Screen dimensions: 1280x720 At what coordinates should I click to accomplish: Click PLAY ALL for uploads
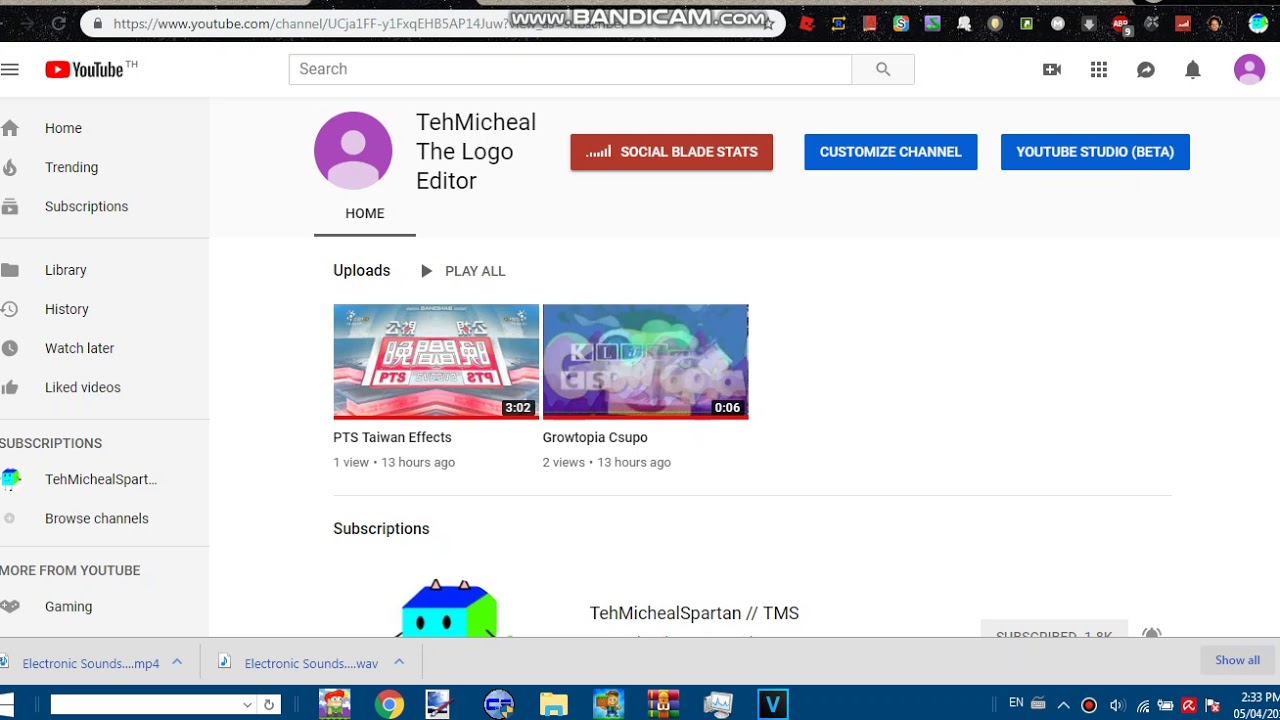tap(463, 271)
